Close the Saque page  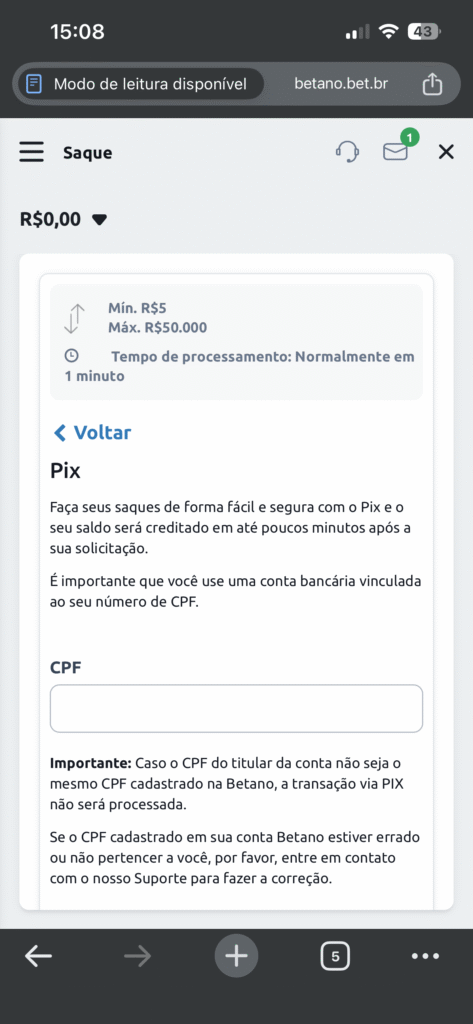446,152
